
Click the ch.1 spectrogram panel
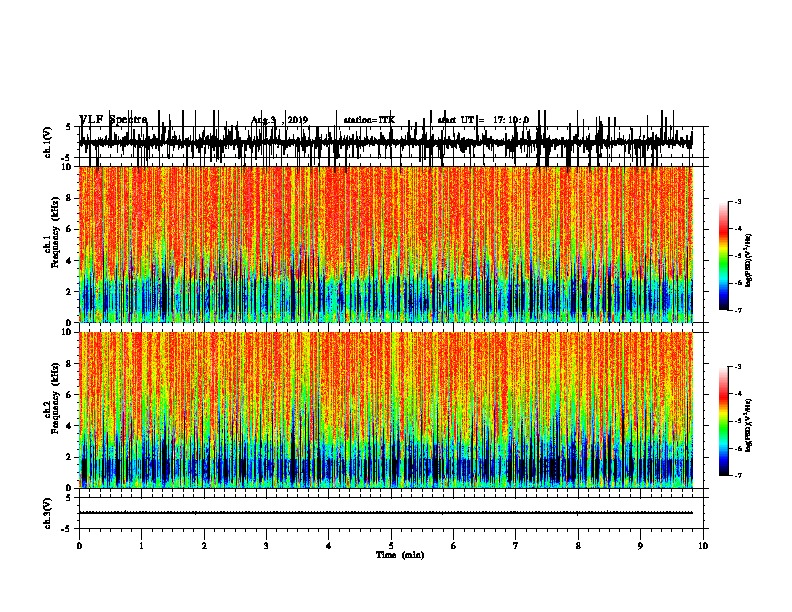386,244
